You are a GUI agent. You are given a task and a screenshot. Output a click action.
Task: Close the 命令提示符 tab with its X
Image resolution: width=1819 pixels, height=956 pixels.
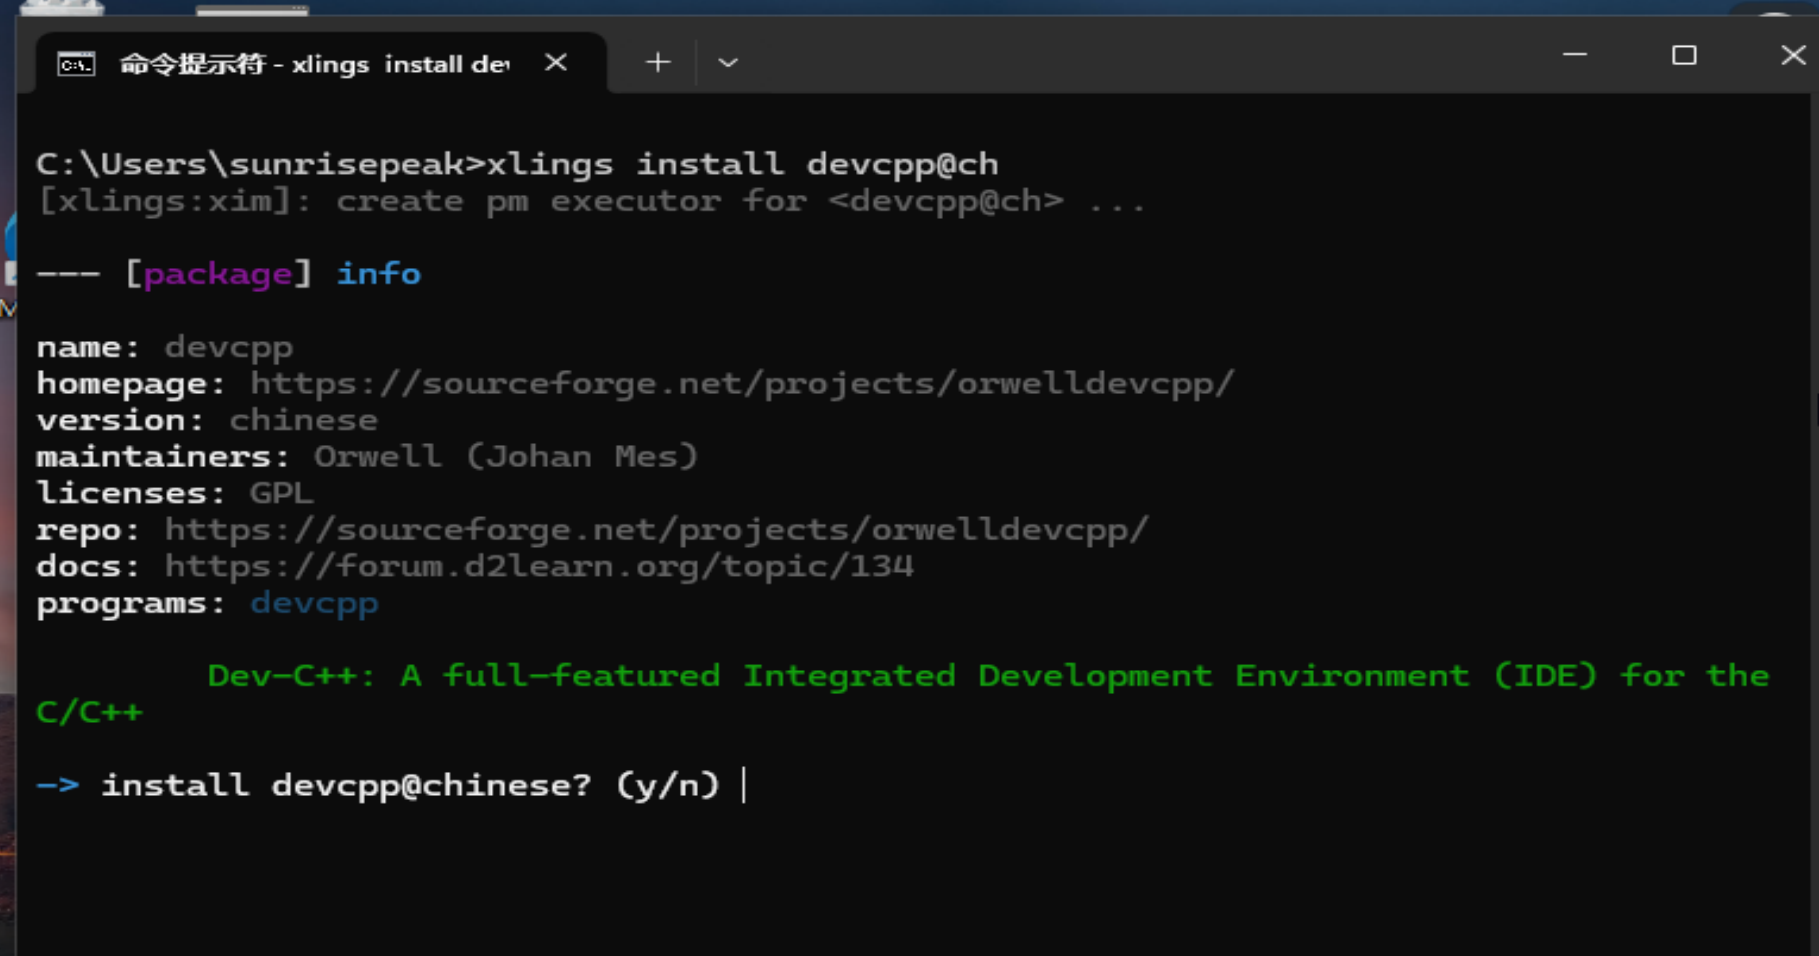click(x=556, y=62)
